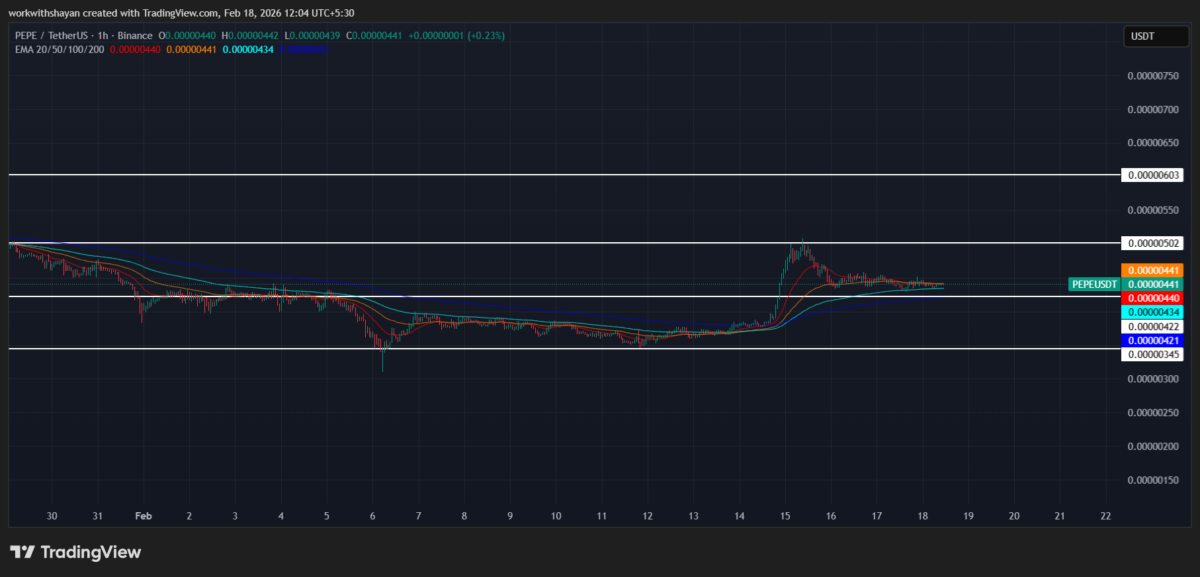Click the blue 0.00000421 EMA price tag
The image size is (1200, 577).
(x=1153, y=340)
